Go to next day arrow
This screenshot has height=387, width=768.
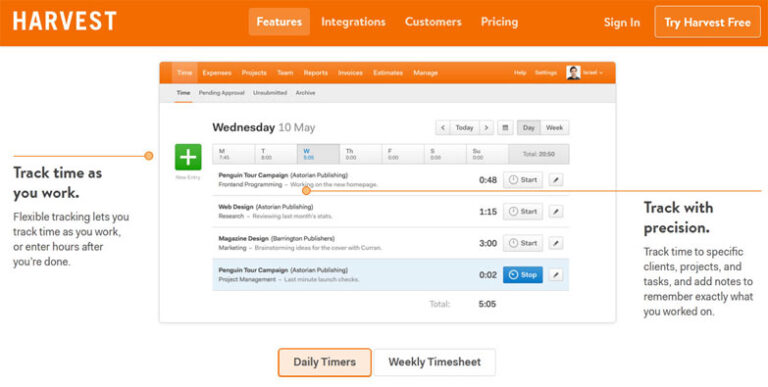tap(486, 128)
